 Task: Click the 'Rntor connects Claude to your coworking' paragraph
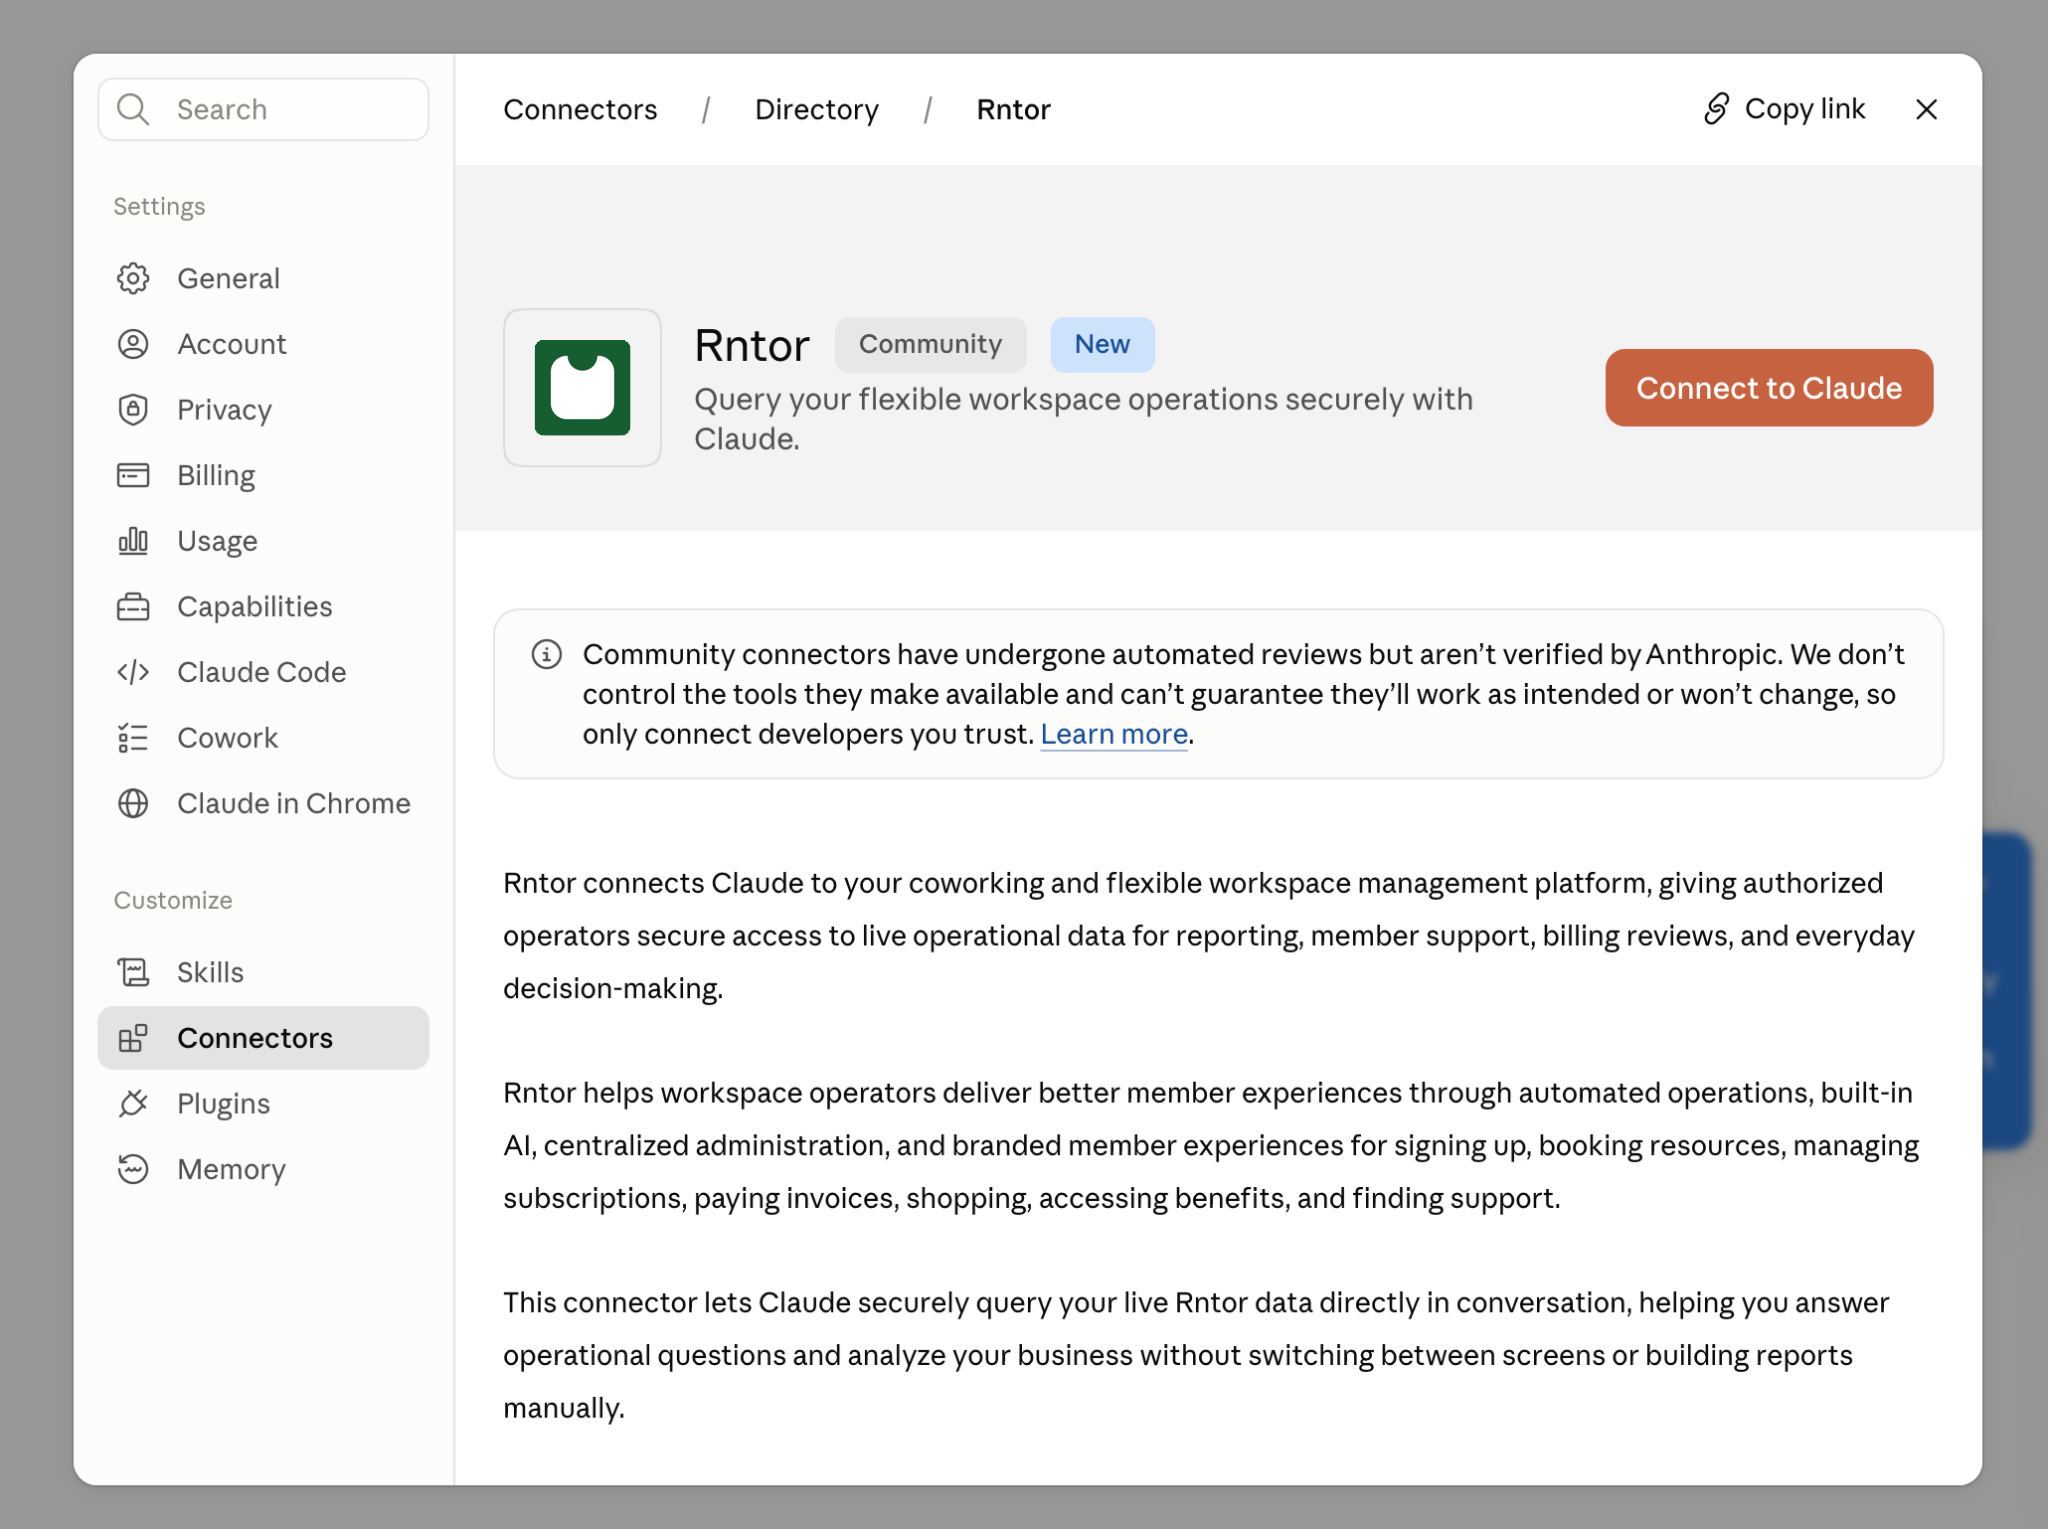1208,936
